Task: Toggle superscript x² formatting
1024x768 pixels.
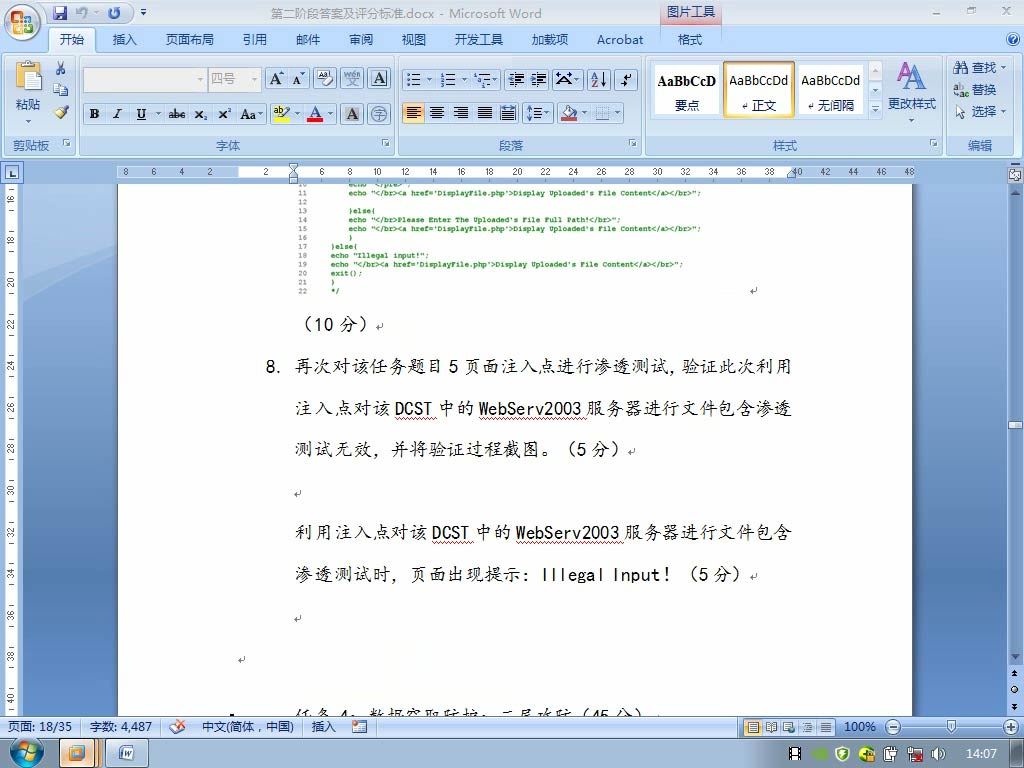Action: 224,114
